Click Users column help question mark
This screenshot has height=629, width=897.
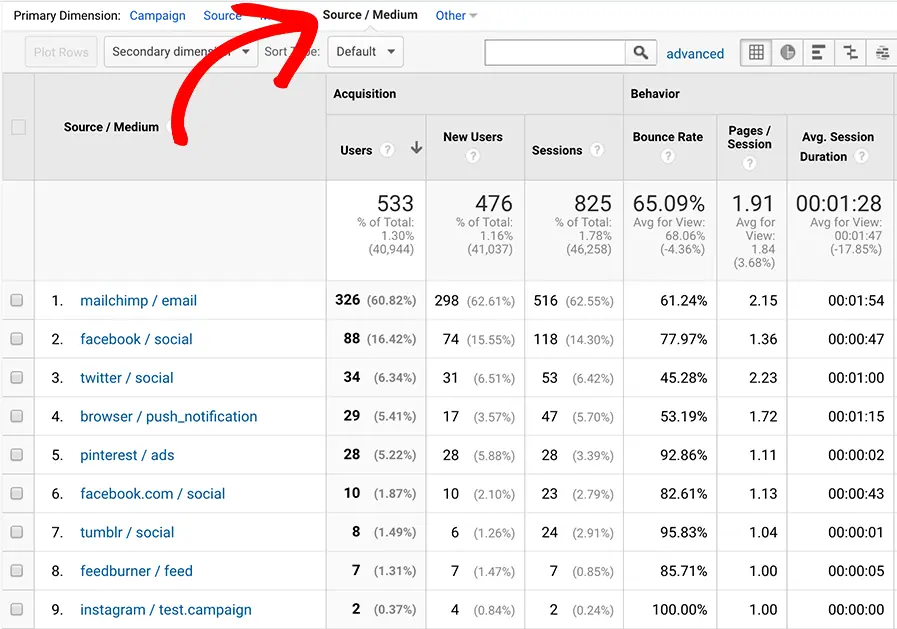click(x=387, y=150)
